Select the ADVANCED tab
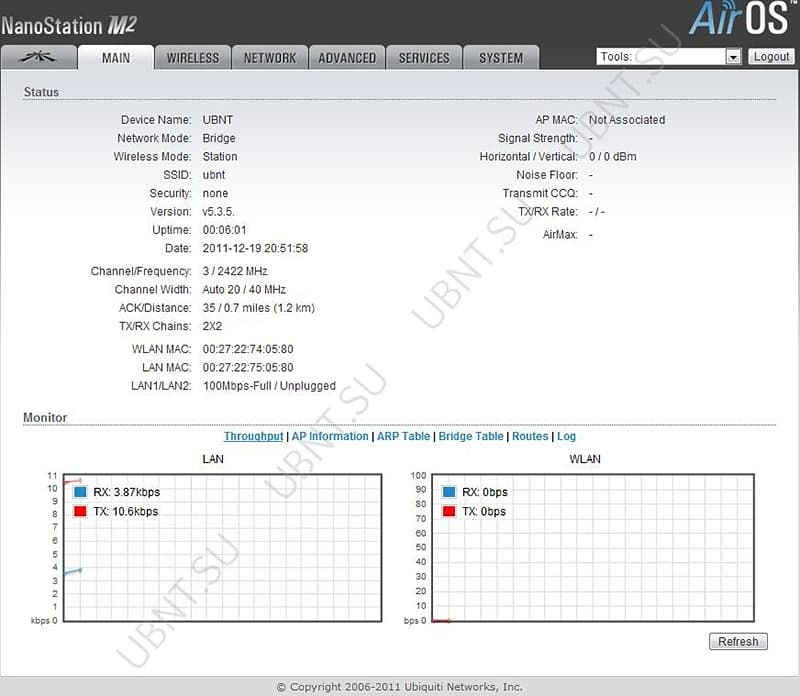This screenshot has width=800, height=696. 347,58
